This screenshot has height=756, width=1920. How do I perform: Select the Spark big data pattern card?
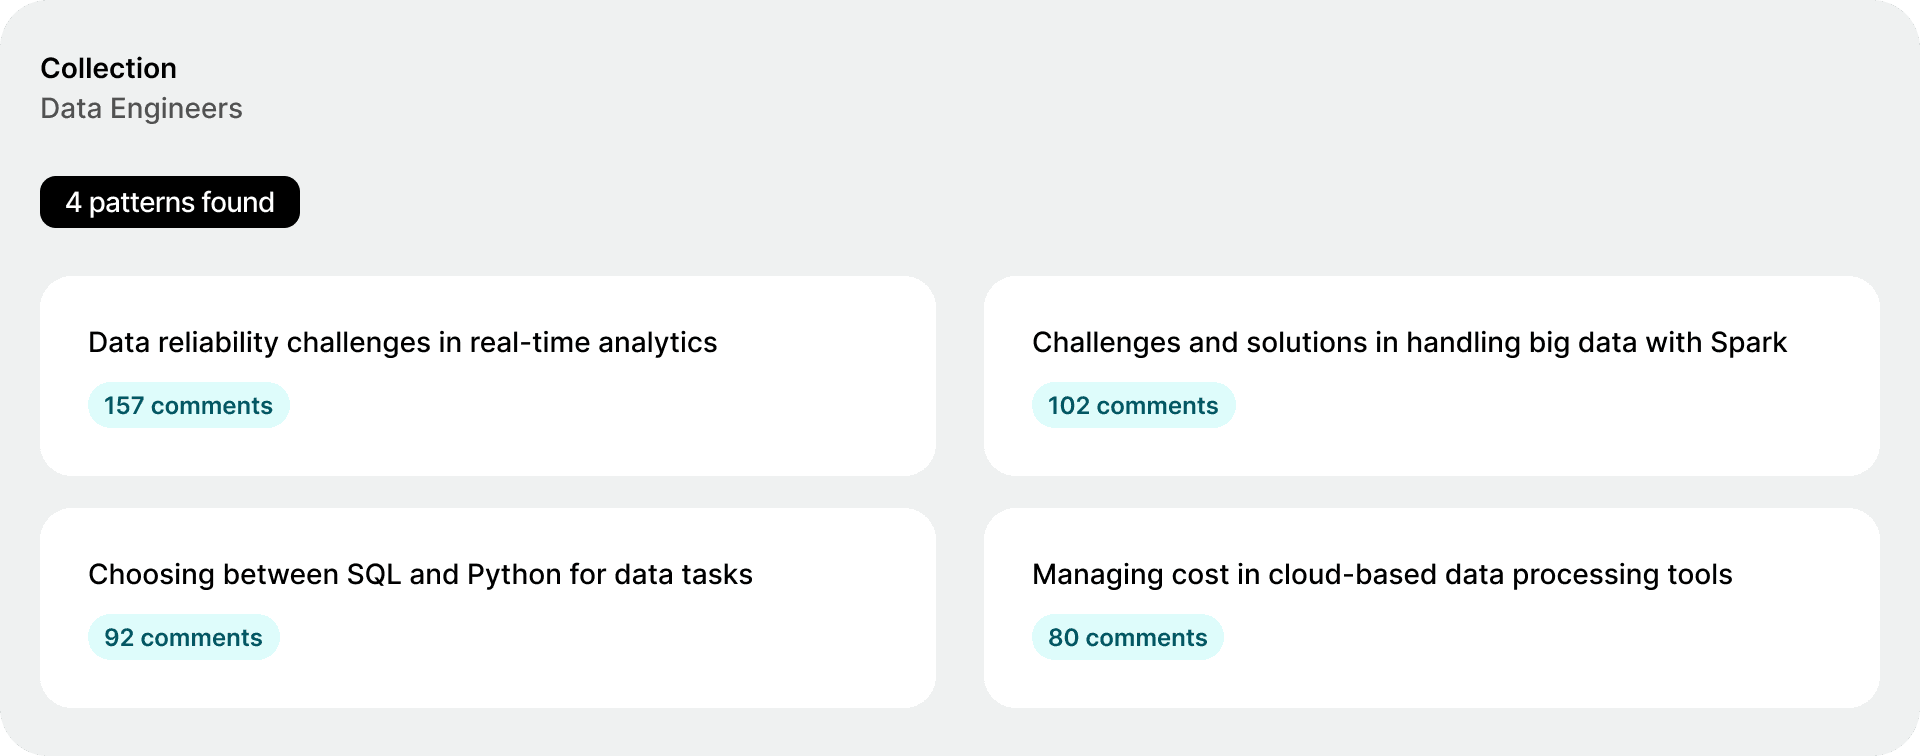coord(1432,376)
